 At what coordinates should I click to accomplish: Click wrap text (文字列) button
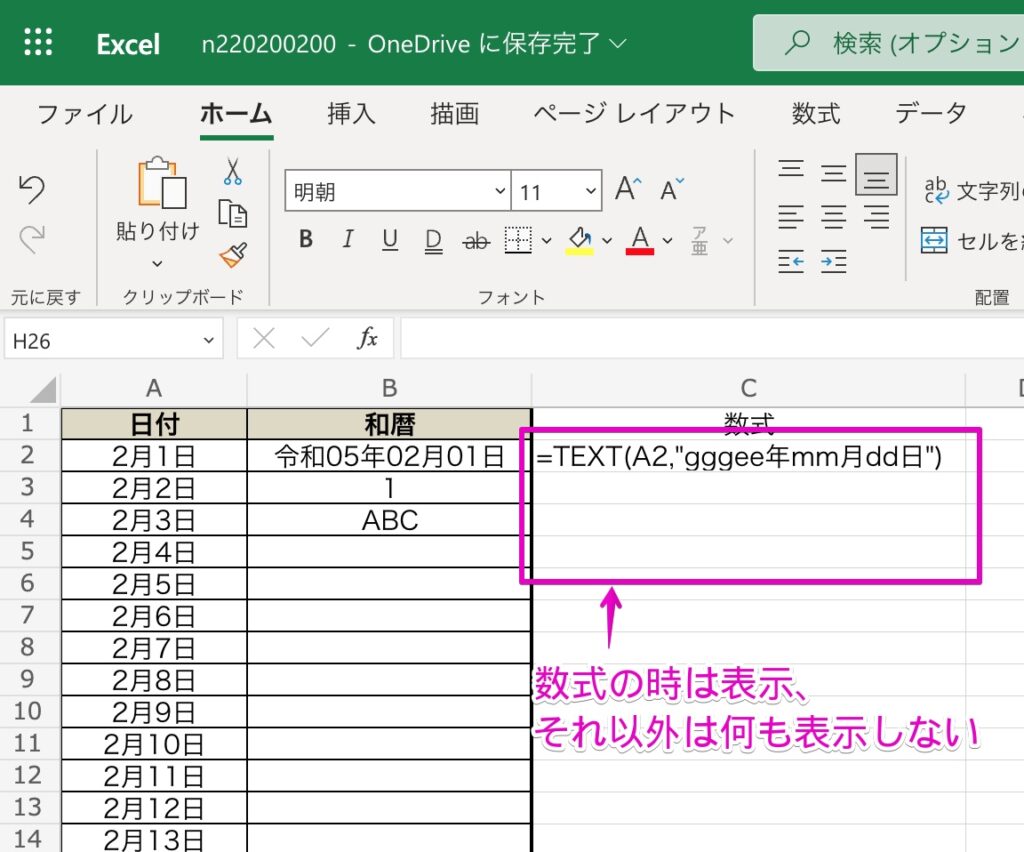pyautogui.click(x=972, y=191)
